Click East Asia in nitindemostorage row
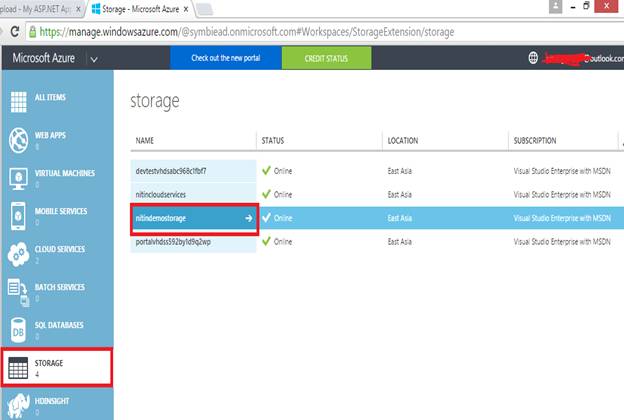This screenshot has height=420, width=624. coord(400,218)
